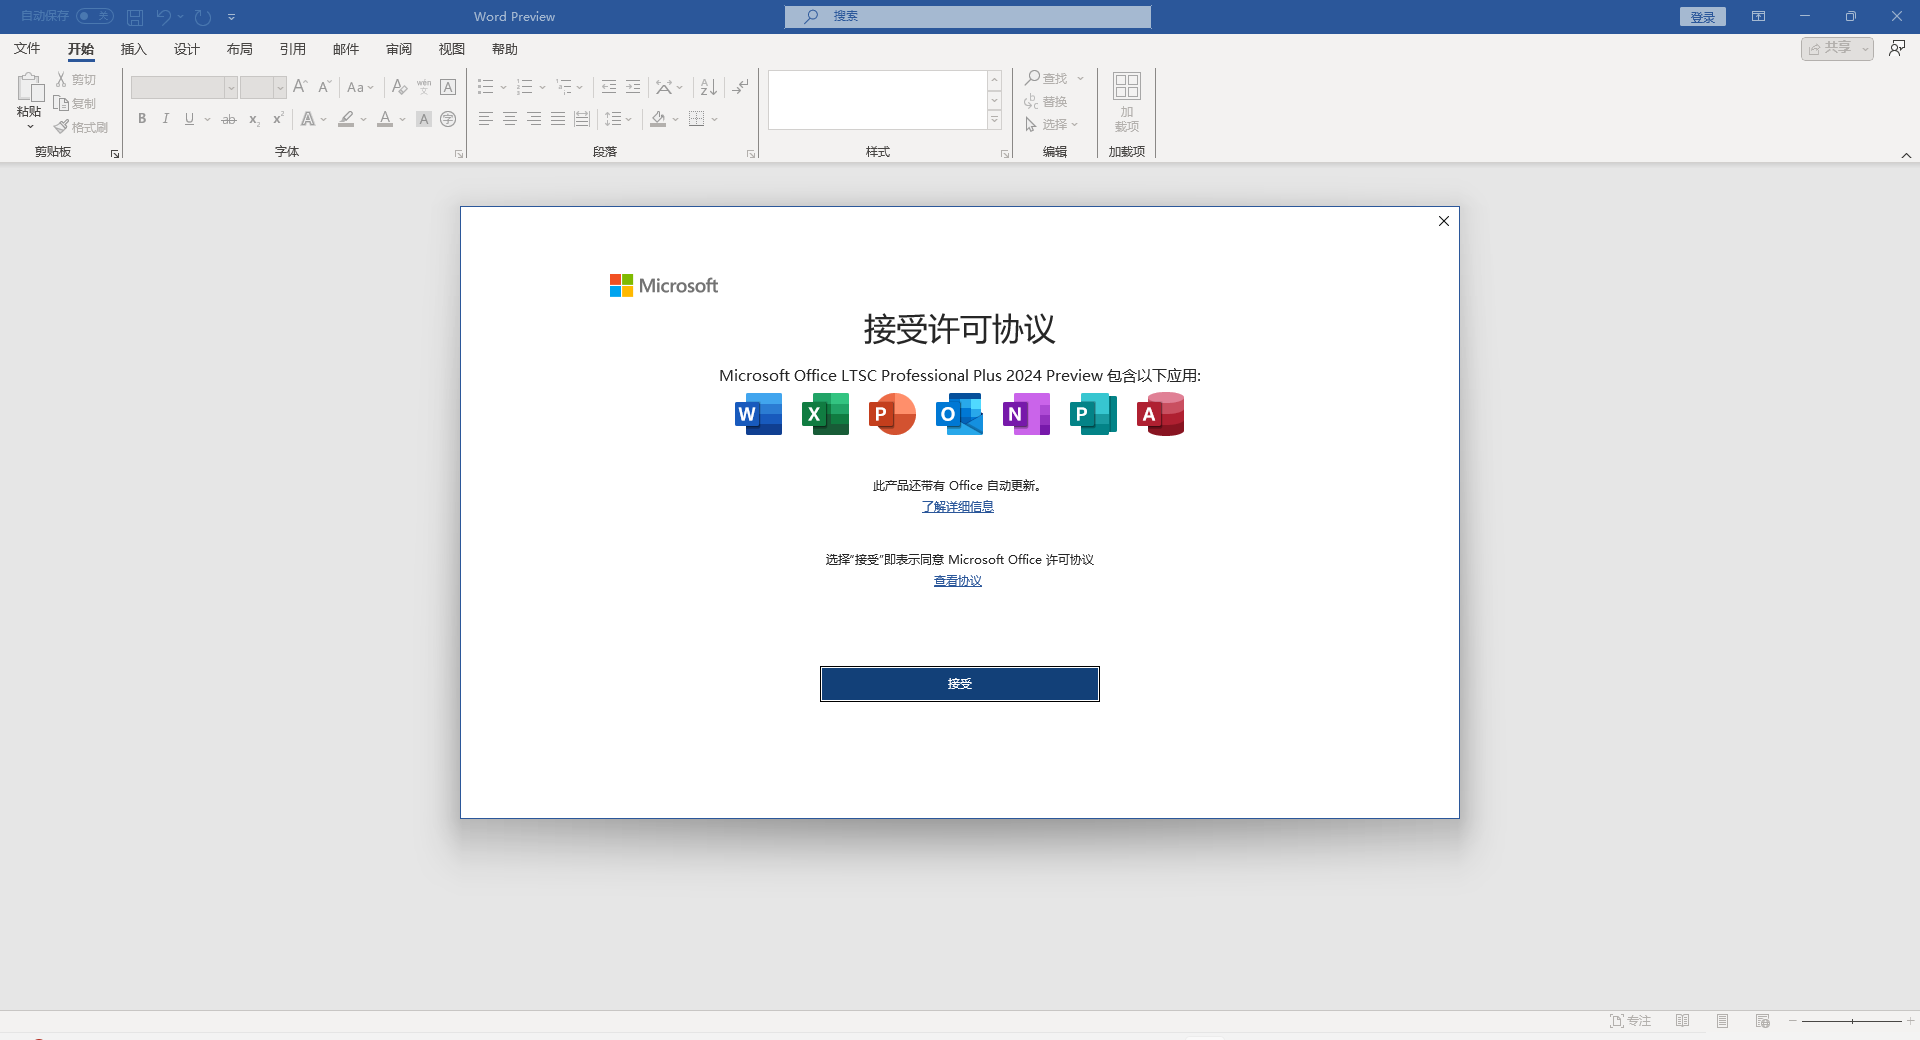Screen dimensions: 1920x1040
Task: Switch to the 视图 ribbon tab
Action: 451,49
